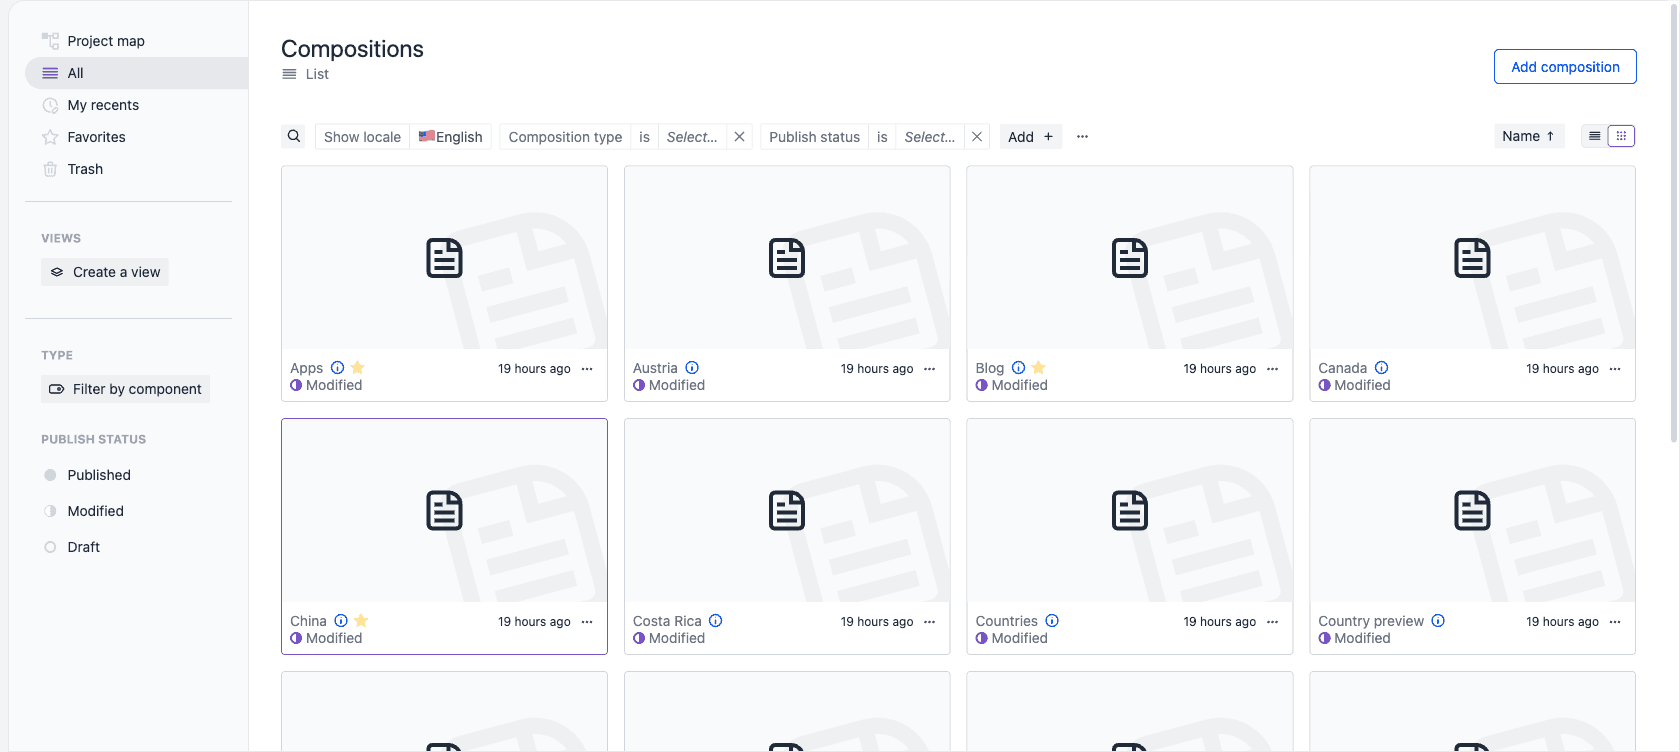Open the Add filter dropdown
1680x752 pixels.
1031,137
